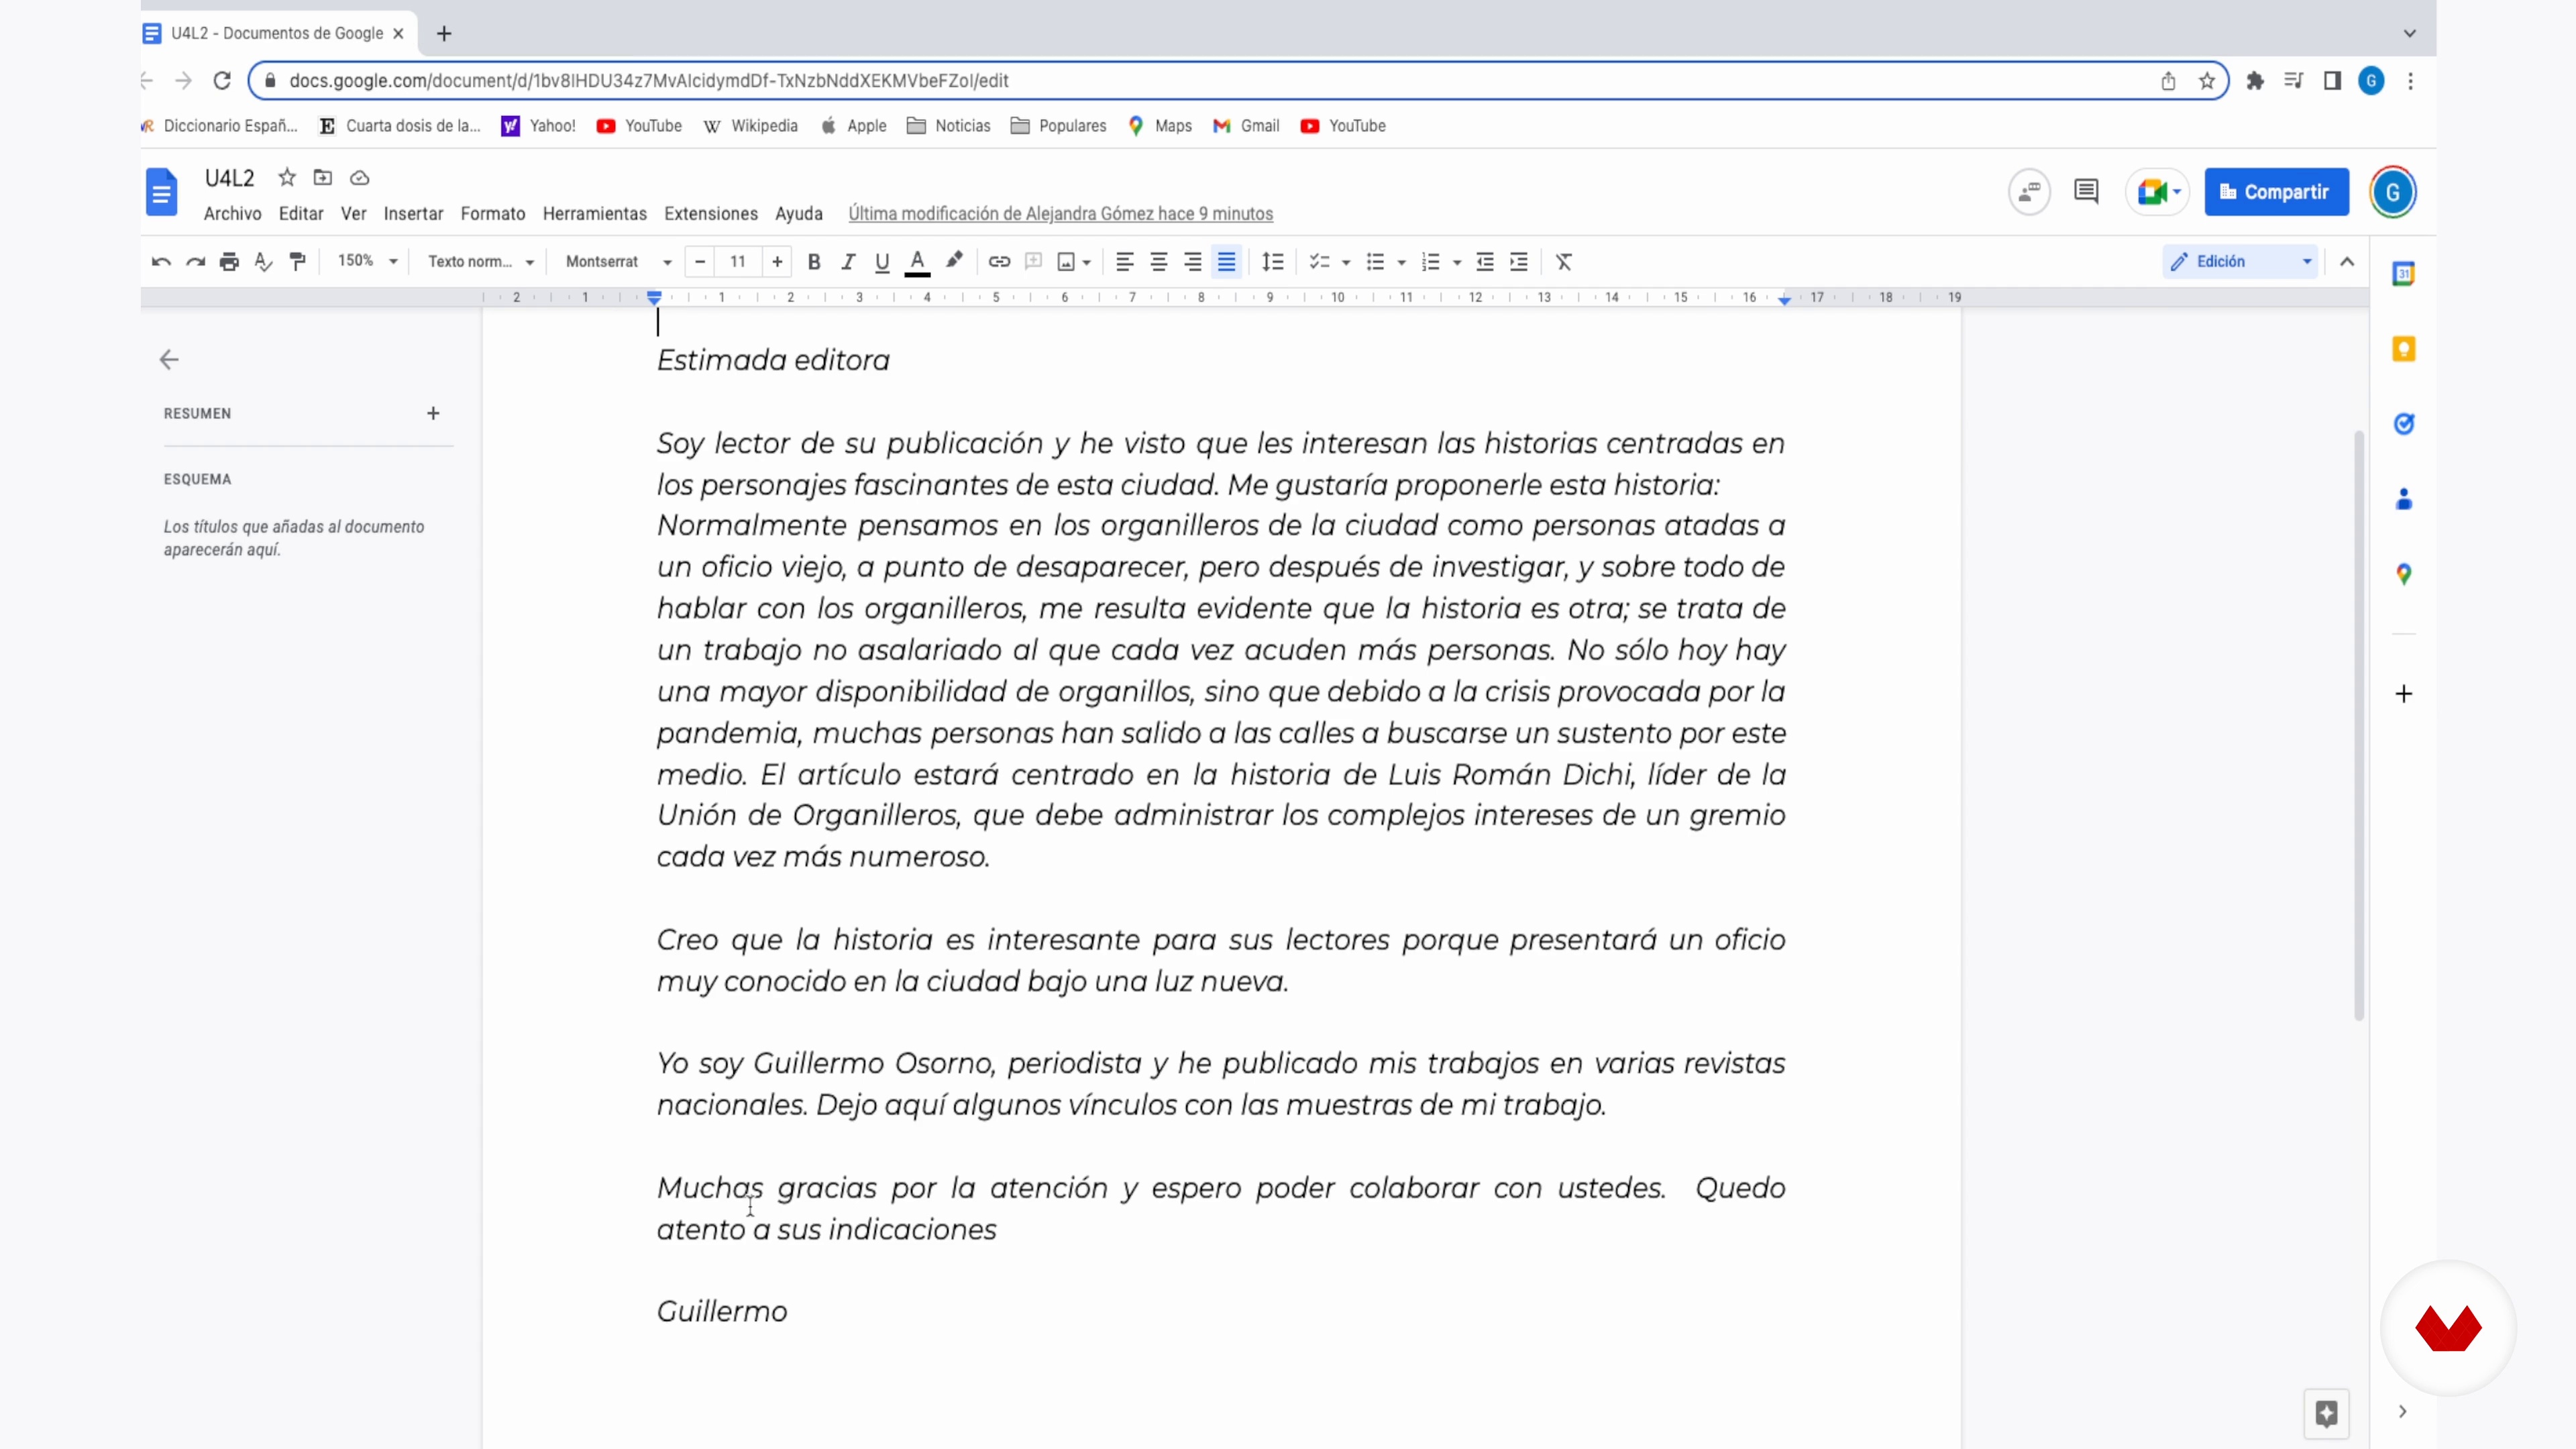
Task: Open the Editar menu
Action: tap(301, 214)
